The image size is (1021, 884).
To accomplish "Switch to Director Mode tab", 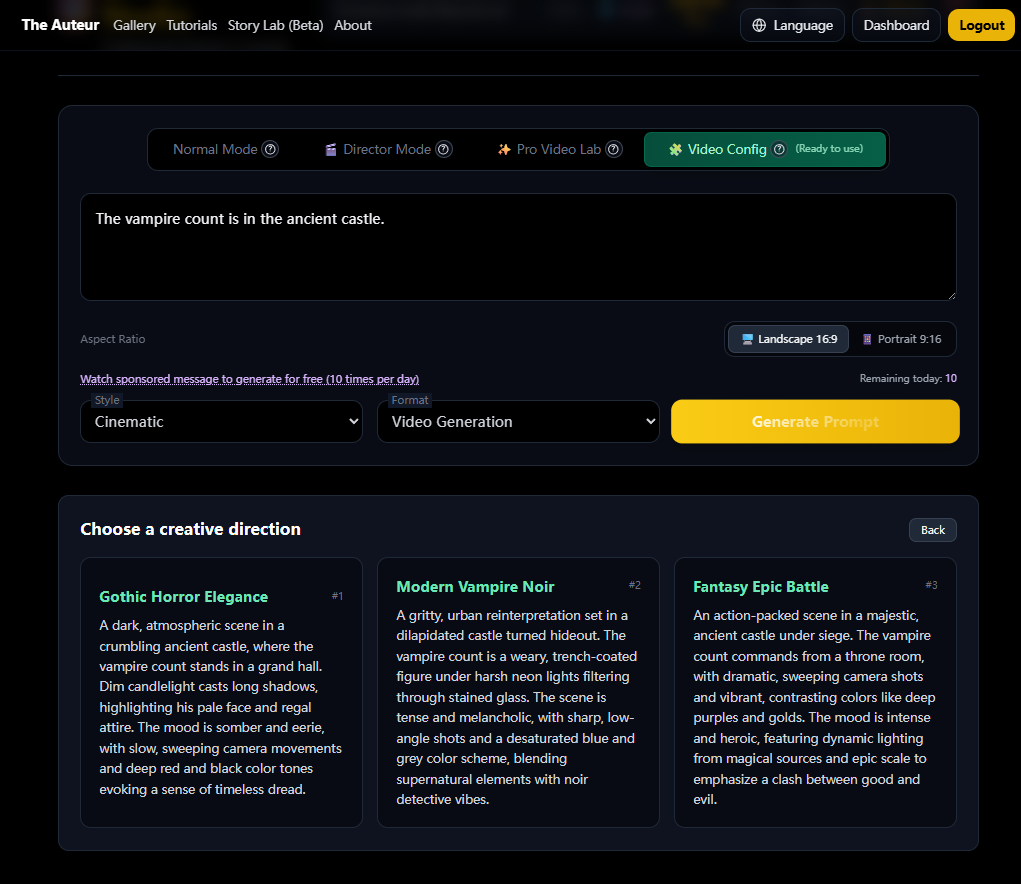I will point(388,149).
